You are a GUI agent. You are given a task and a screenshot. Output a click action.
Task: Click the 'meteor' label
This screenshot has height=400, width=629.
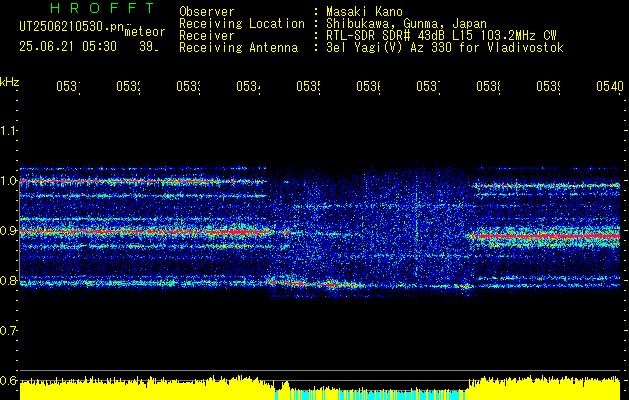pyautogui.click(x=145, y=32)
